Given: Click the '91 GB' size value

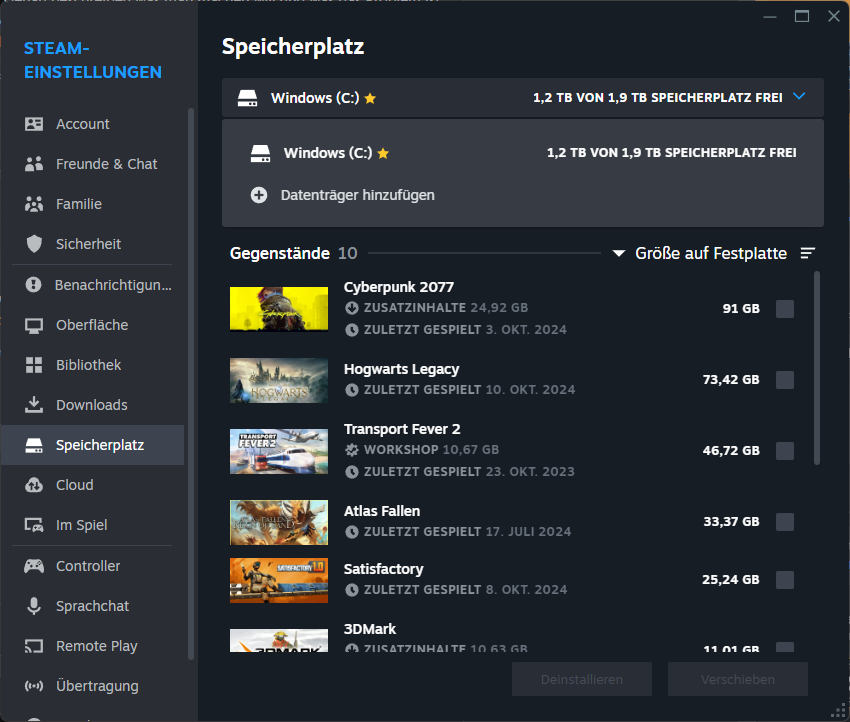Looking at the screenshot, I should (741, 309).
